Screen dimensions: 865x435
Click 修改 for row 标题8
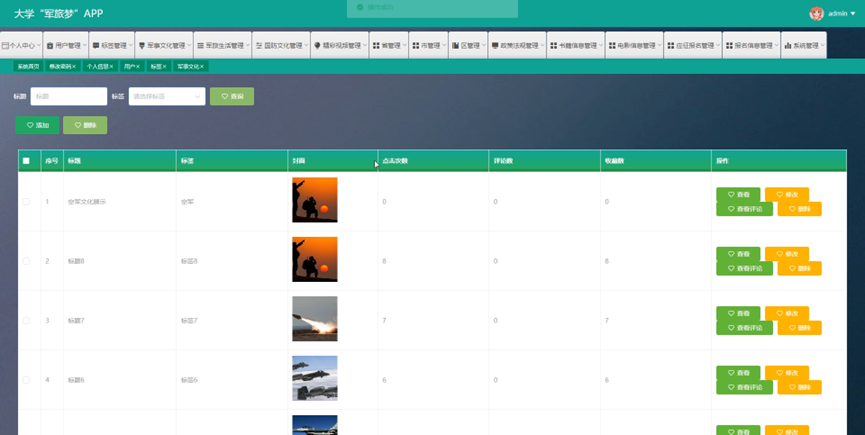[787, 254]
